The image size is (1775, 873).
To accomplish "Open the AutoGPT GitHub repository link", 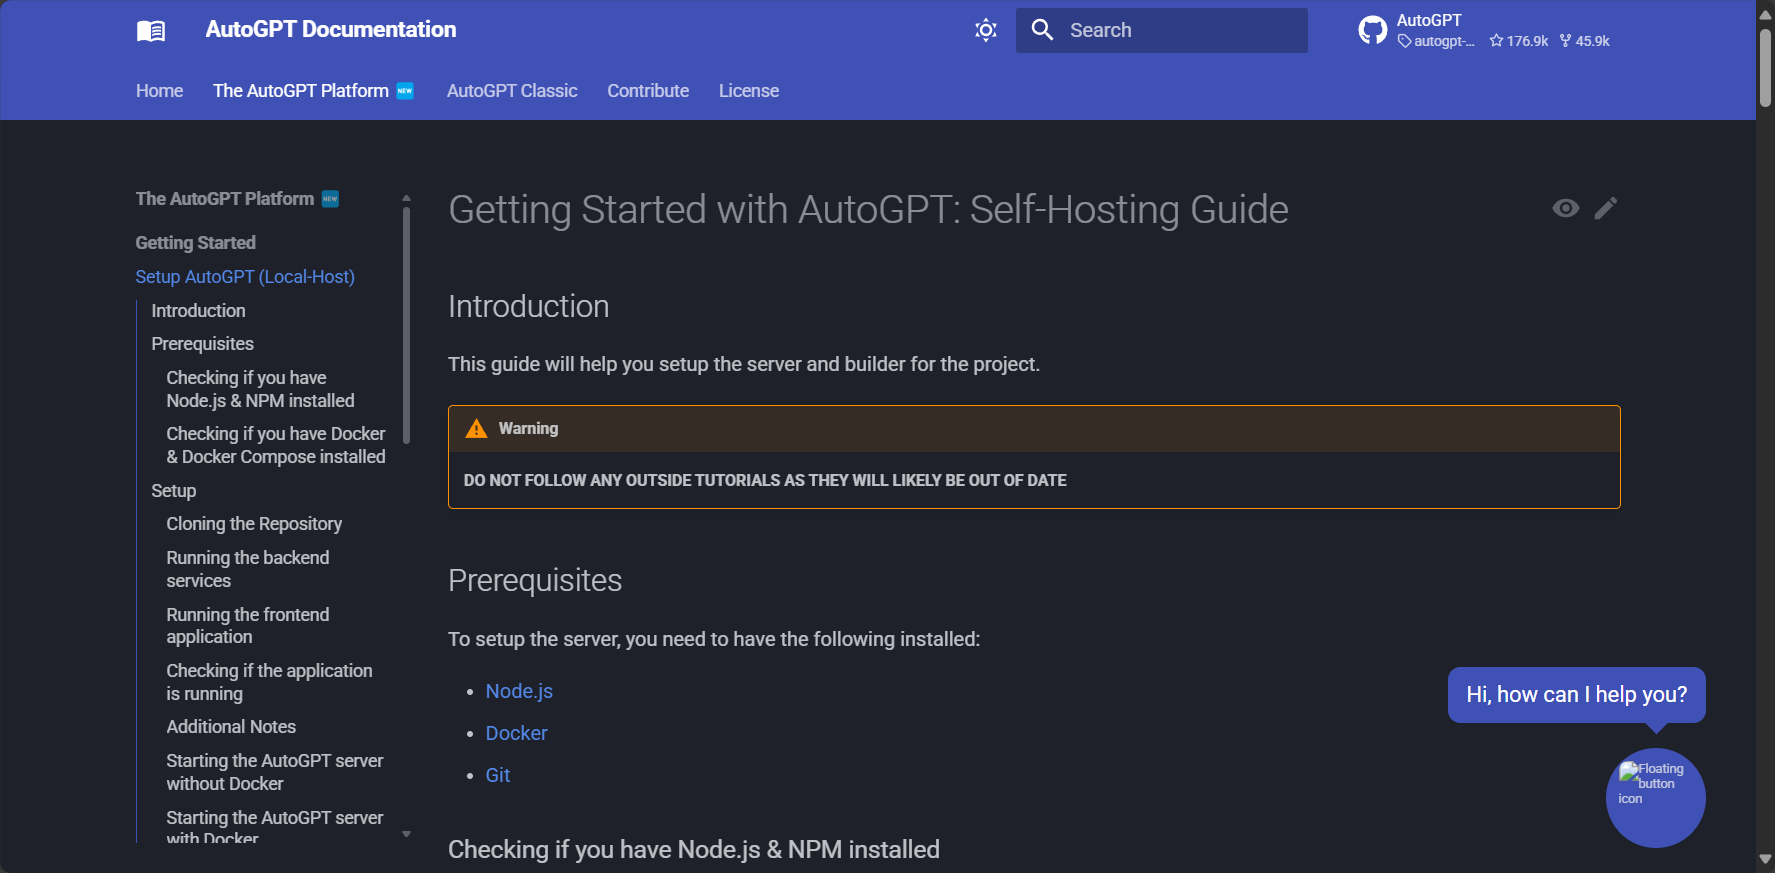I will click(1484, 30).
